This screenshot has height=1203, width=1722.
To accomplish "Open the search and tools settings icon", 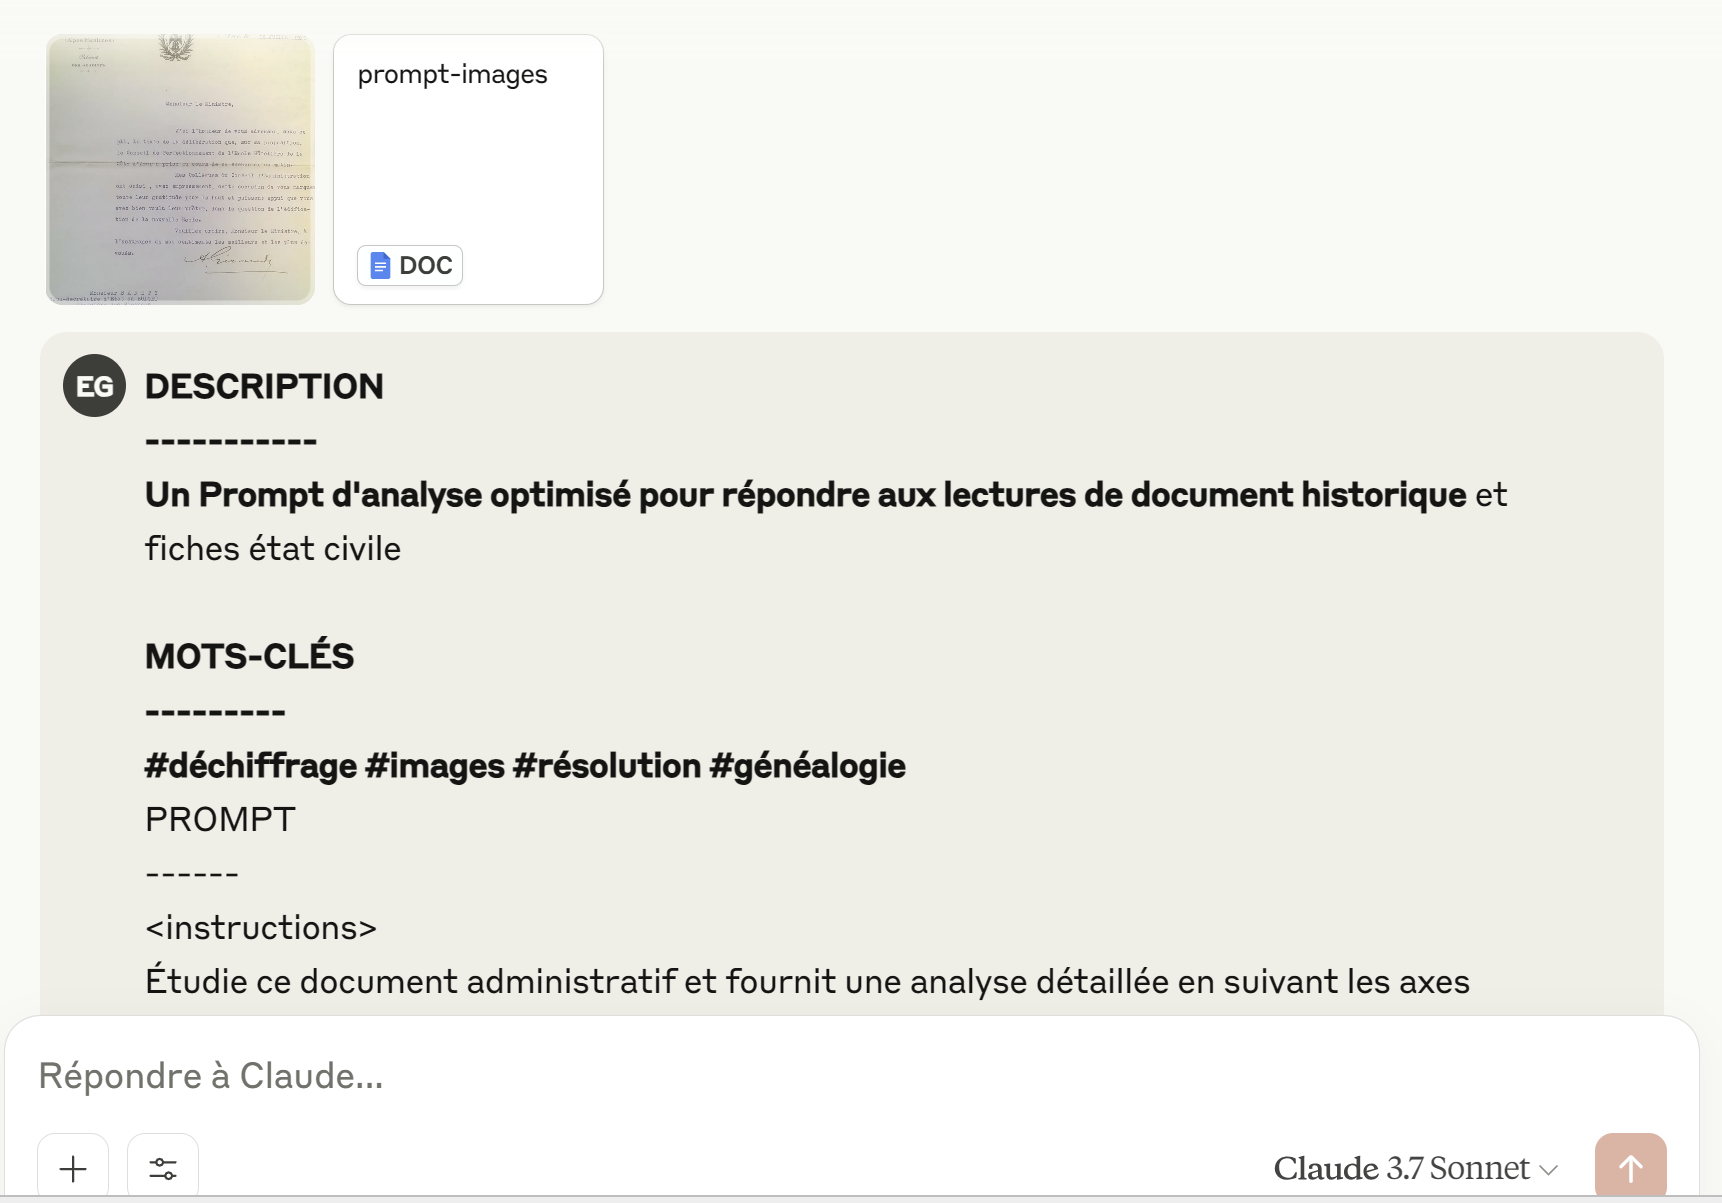I will pyautogui.click(x=163, y=1168).
